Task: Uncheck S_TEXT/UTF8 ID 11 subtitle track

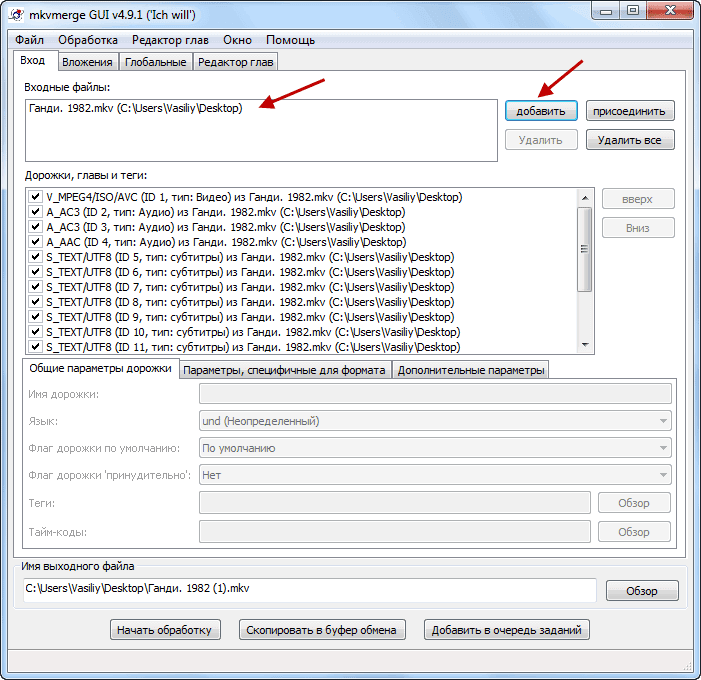Action: coord(35,346)
